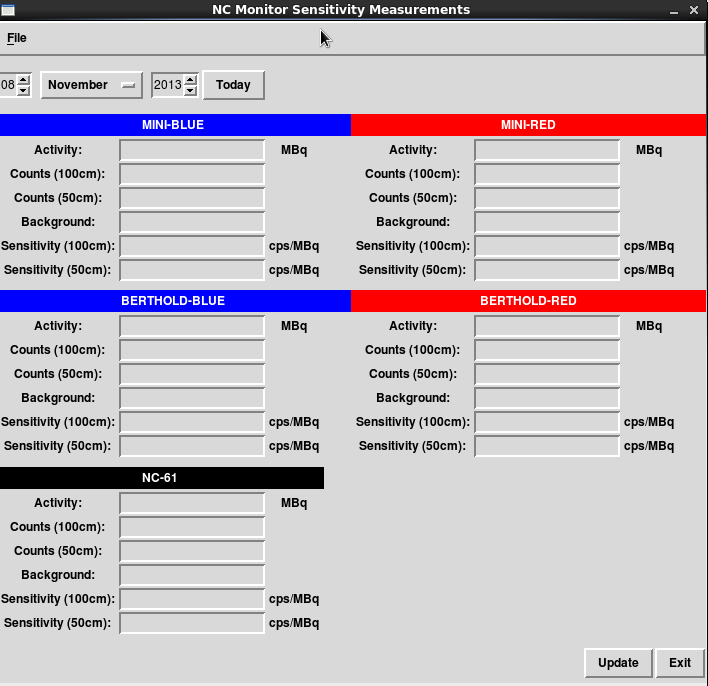The width and height of the screenshot is (708, 686).
Task: Close the NC Monitor window
Action: (x=694, y=9)
